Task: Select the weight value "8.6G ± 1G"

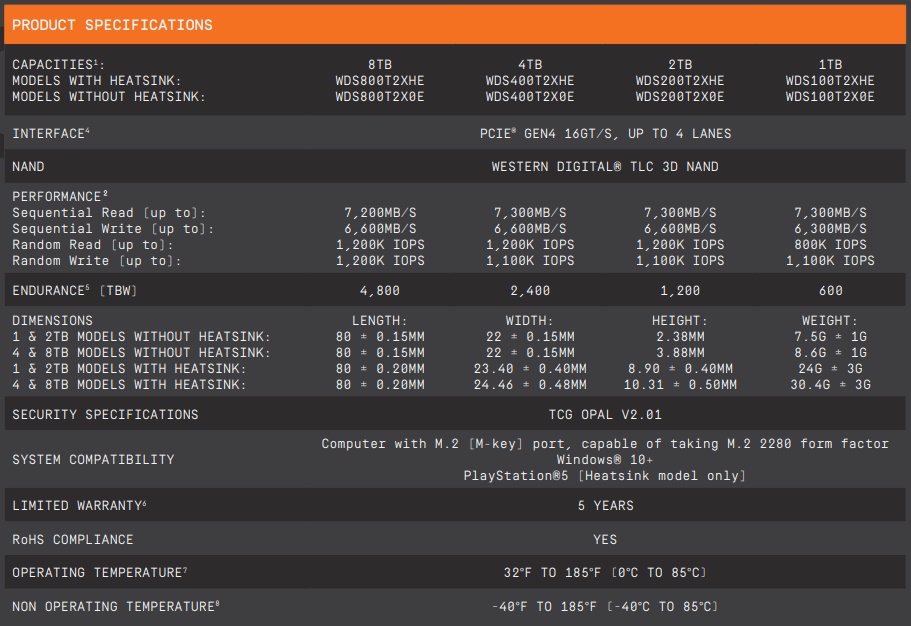Action: click(830, 353)
